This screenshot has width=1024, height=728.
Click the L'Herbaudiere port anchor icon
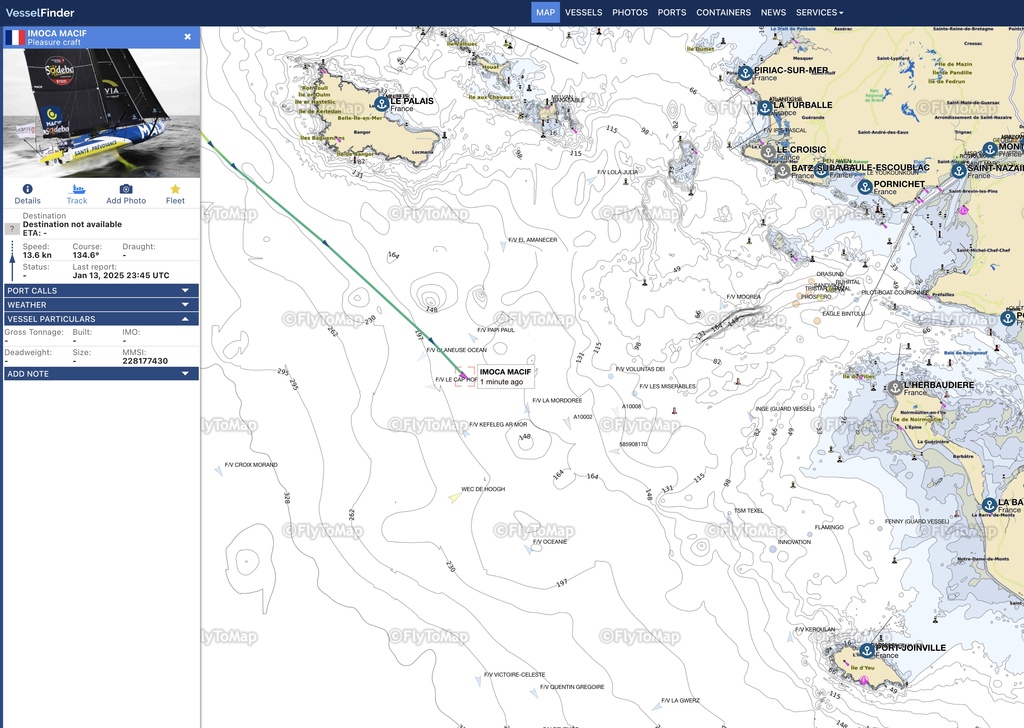(x=895, y=388)
